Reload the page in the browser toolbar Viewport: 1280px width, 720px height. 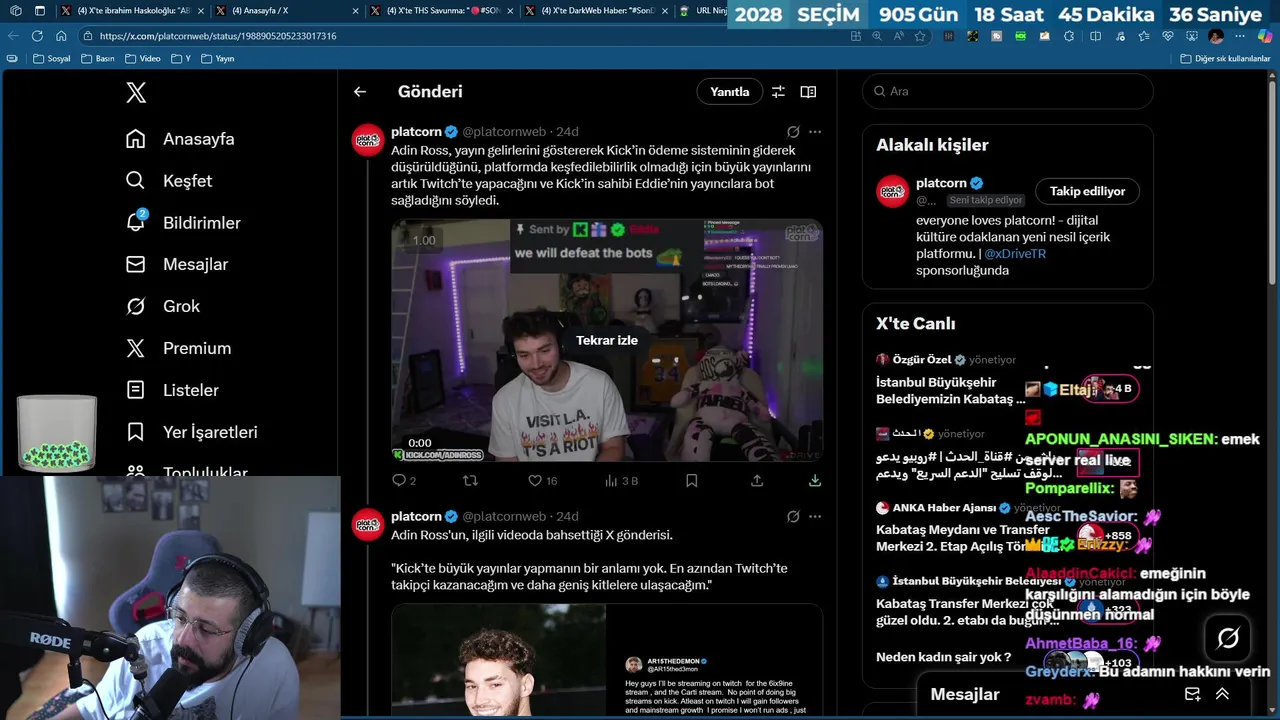tap(37, 36)
